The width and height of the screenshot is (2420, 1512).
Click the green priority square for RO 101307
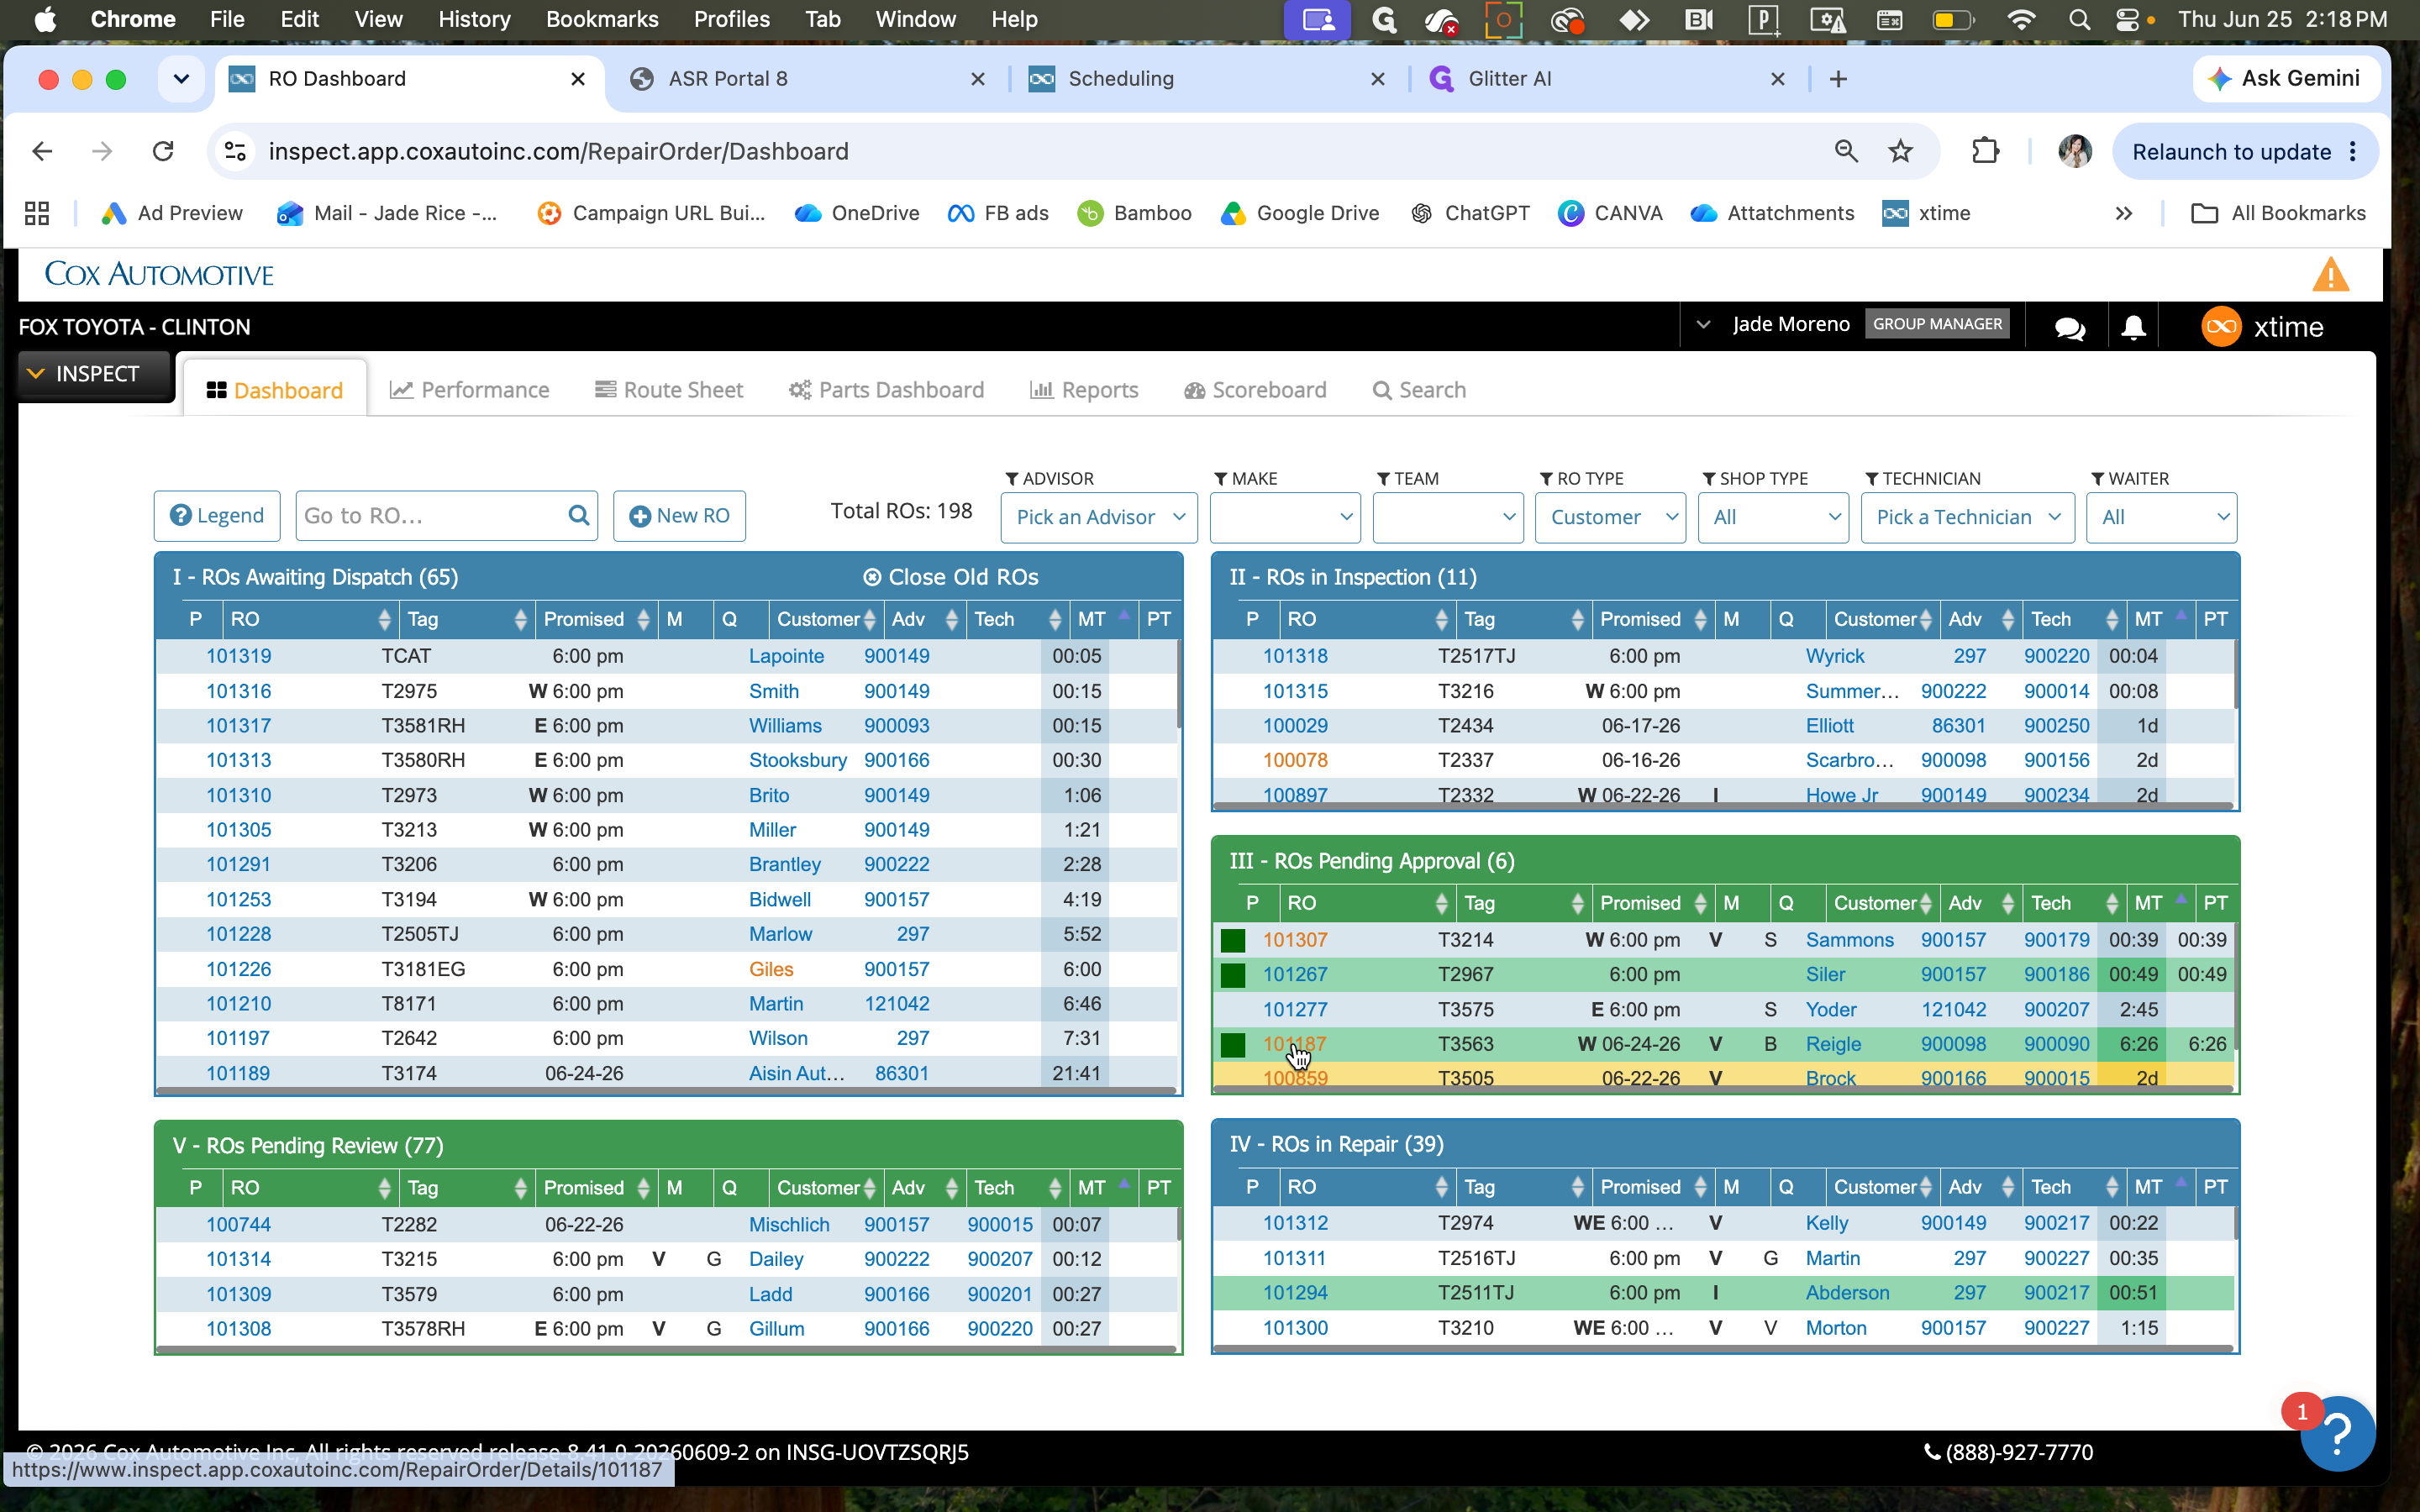[1233, 940]
